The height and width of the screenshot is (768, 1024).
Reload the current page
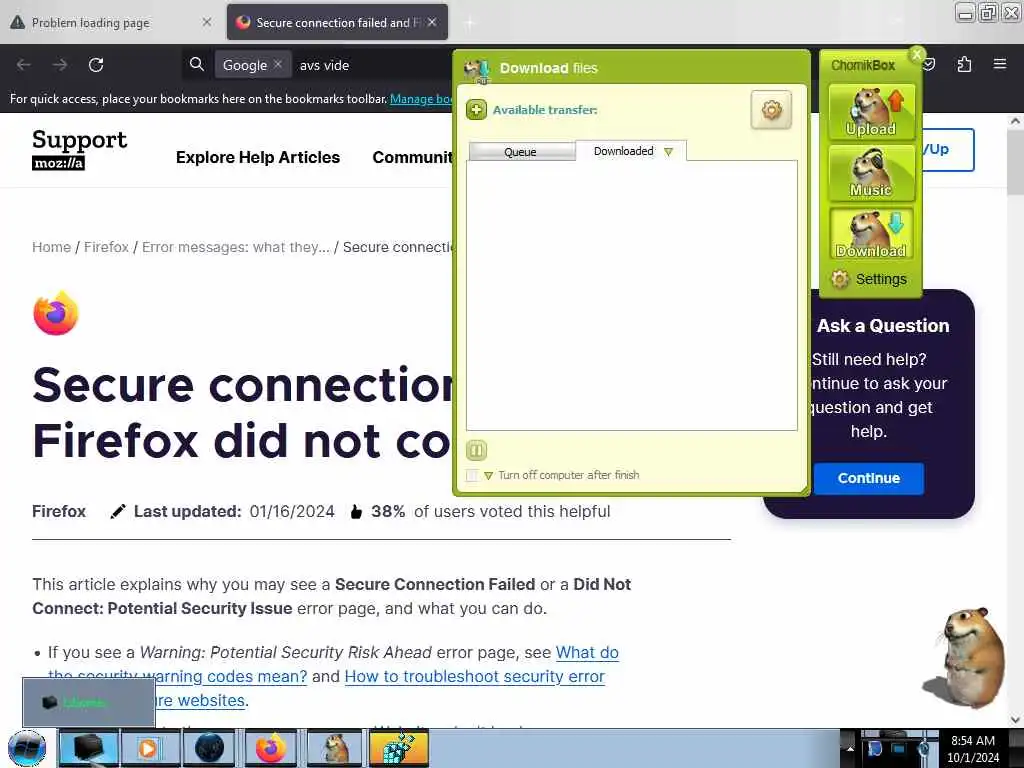(x=96, y=65)
